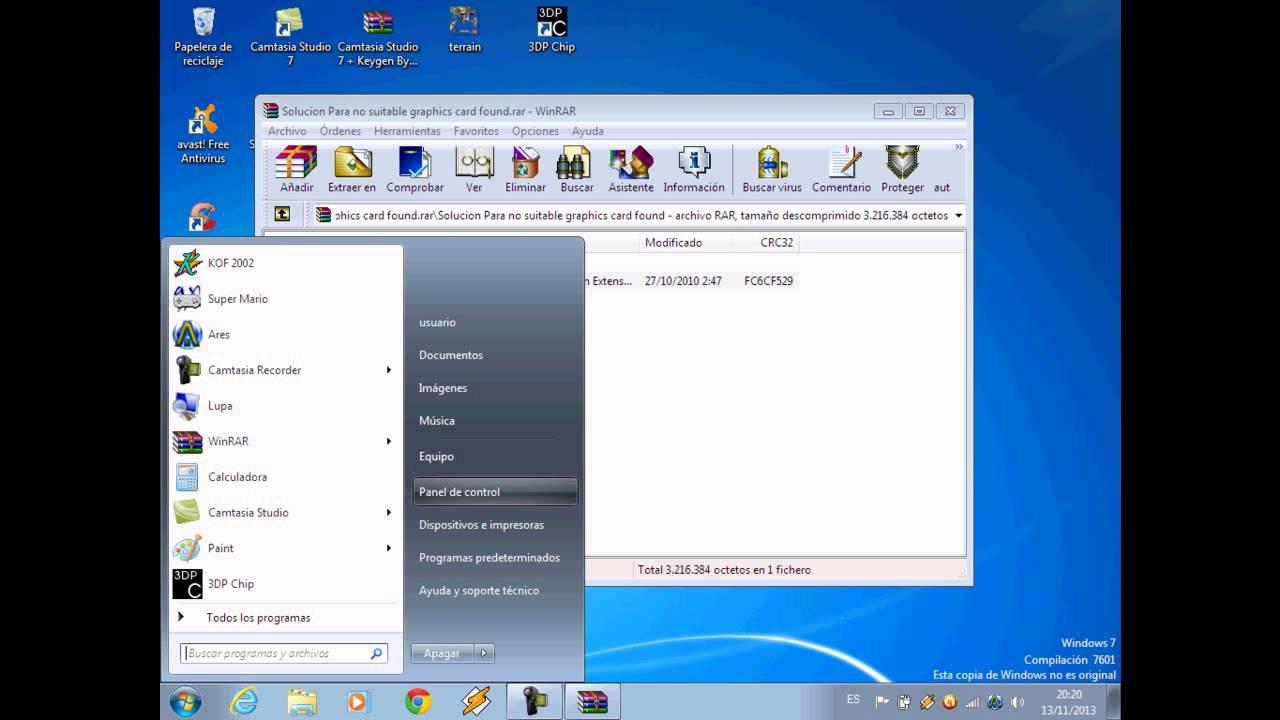Expand Camtasia Recorder submenu arrow
Image resolution: width=1280 pixels, height=720 pixels.
point(389,370)
